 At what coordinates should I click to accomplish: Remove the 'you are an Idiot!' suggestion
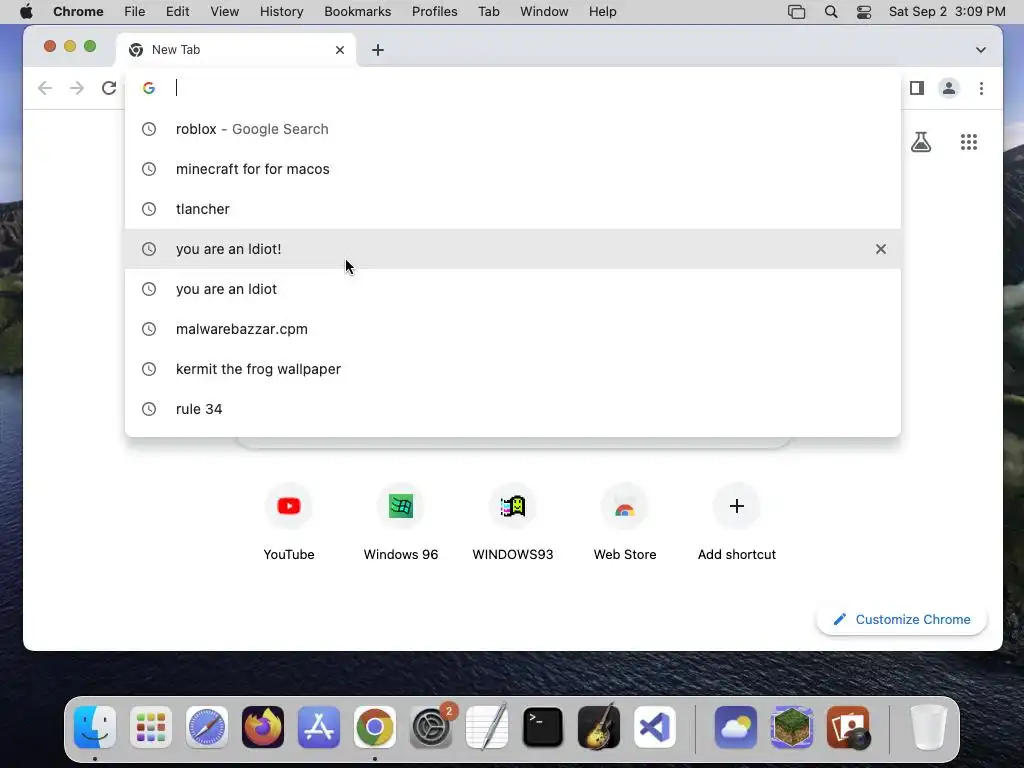(x=881, y=249)
